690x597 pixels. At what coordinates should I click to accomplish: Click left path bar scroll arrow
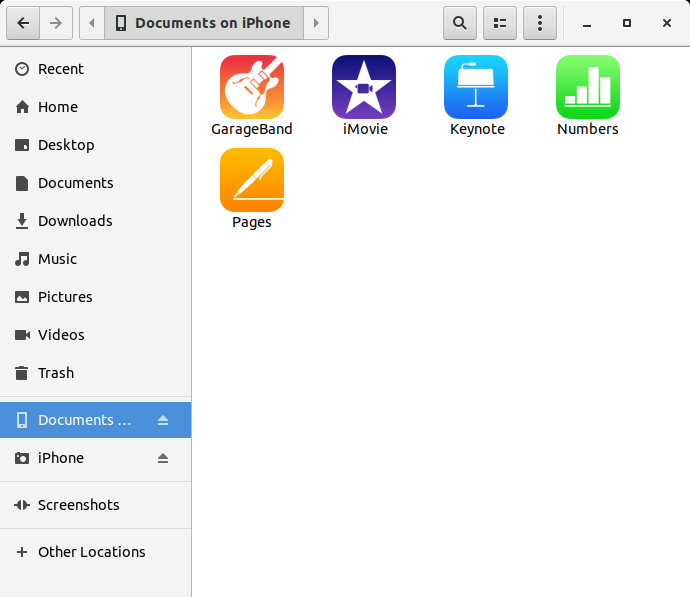click(91, 23)
